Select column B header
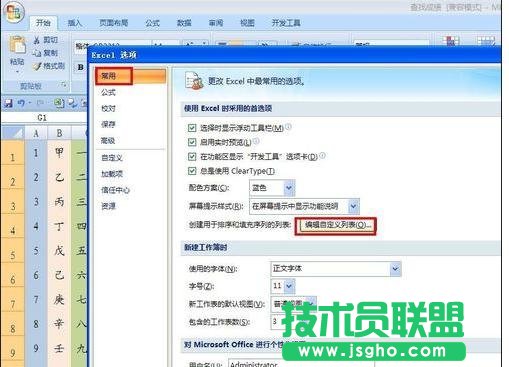509x367 pixels. (x=59, y=133)
